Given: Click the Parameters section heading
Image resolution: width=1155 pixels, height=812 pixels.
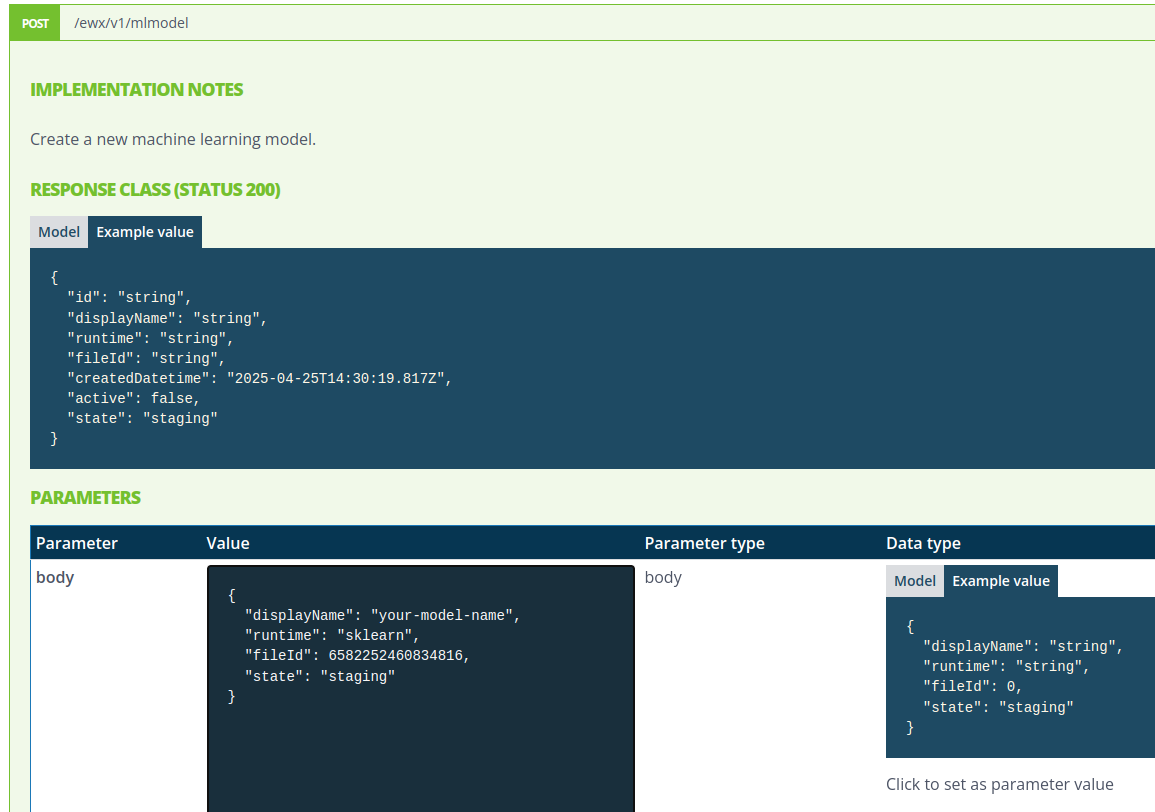Looking at the screenshot, I should click(85, 498).
